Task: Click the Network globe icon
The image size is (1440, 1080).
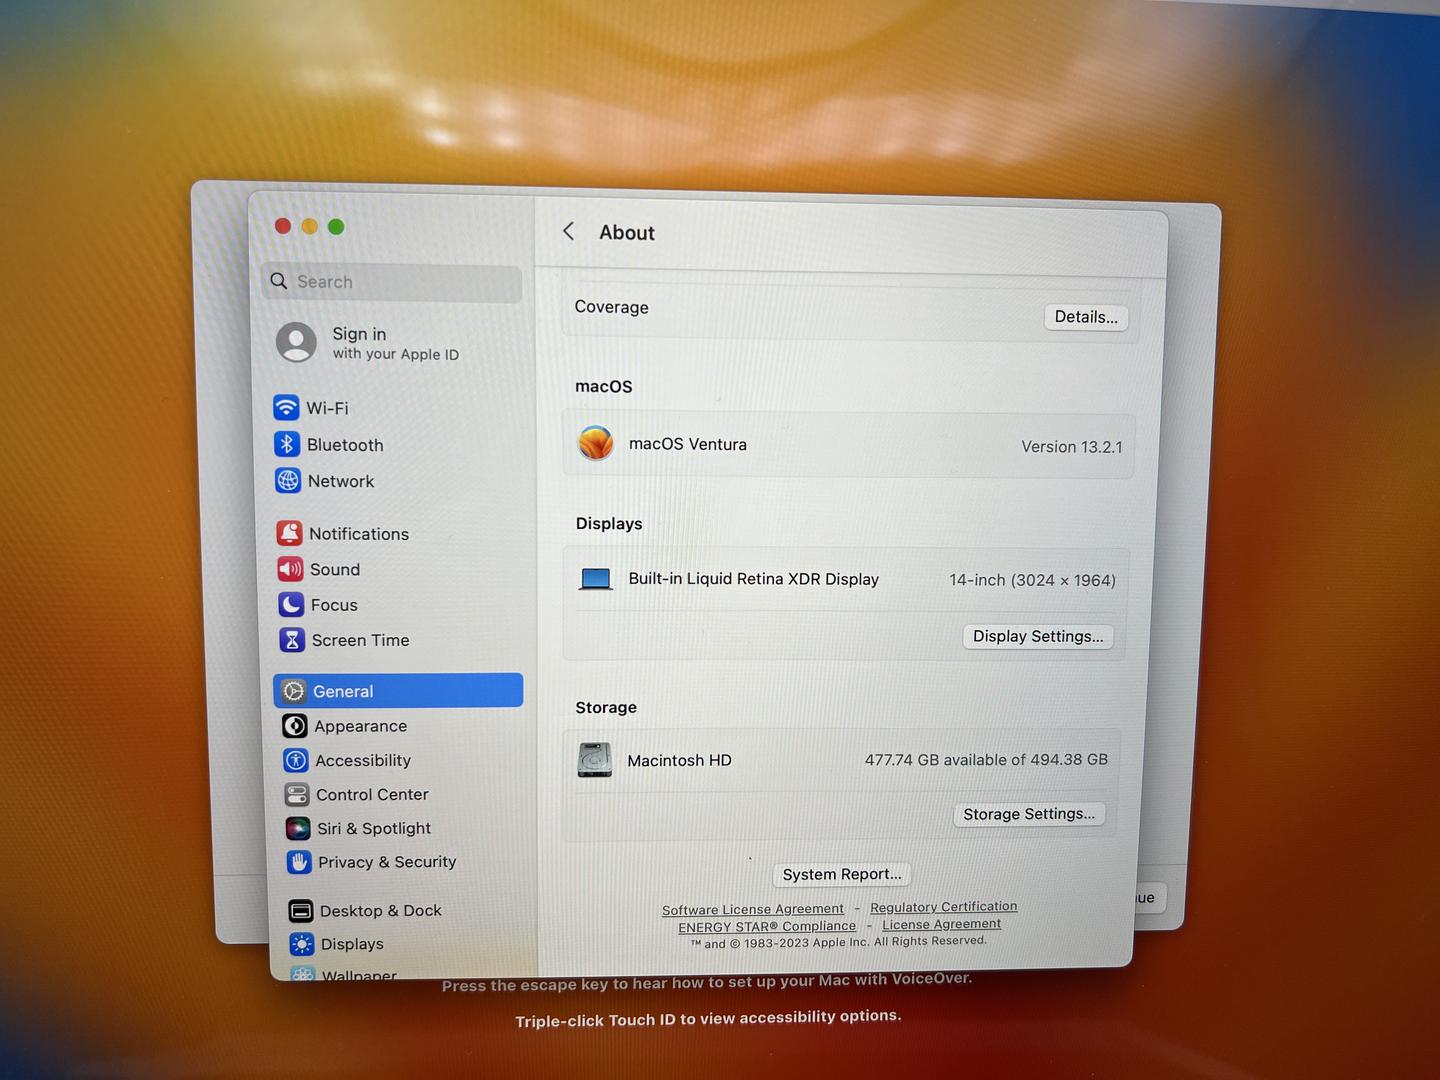Action: [x=288, y=480]
